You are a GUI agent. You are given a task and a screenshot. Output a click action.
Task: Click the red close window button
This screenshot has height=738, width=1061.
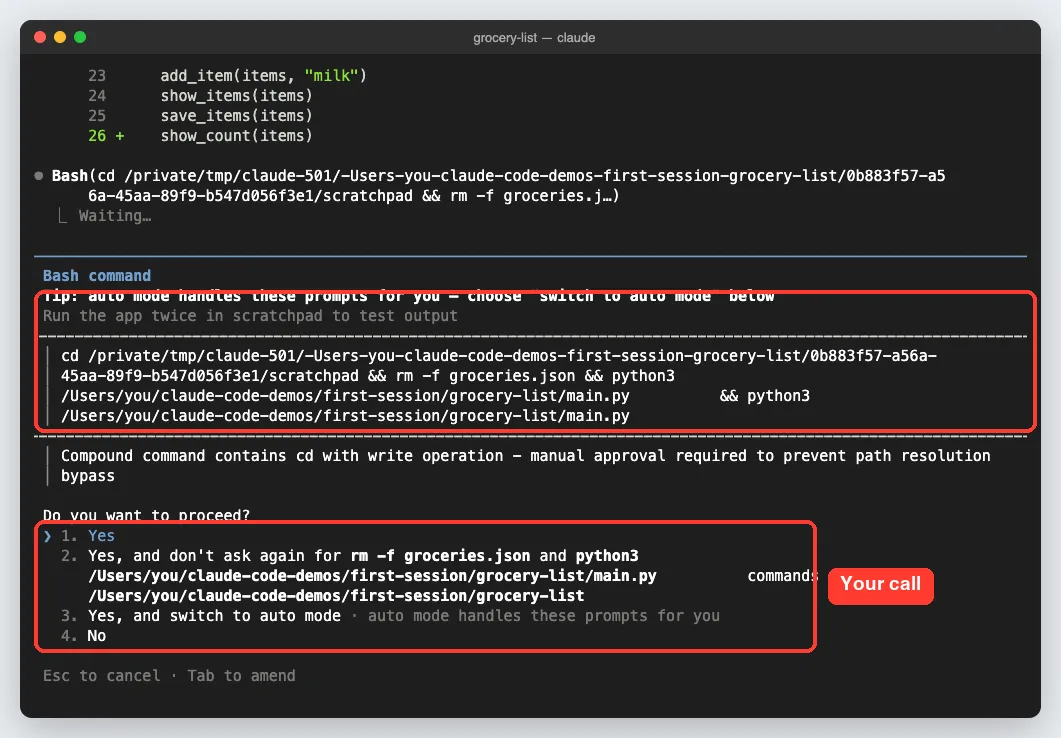pos(40,37)
